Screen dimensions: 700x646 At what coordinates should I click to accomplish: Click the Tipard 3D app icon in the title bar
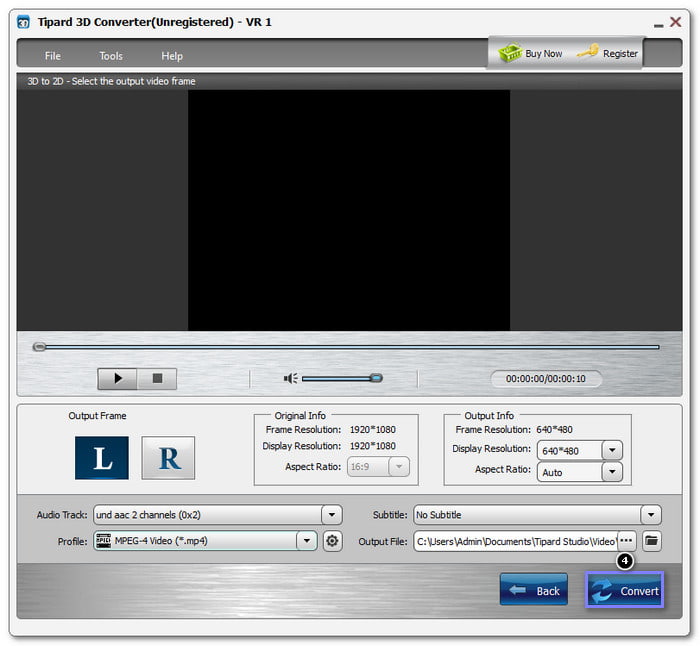point(23,22)
